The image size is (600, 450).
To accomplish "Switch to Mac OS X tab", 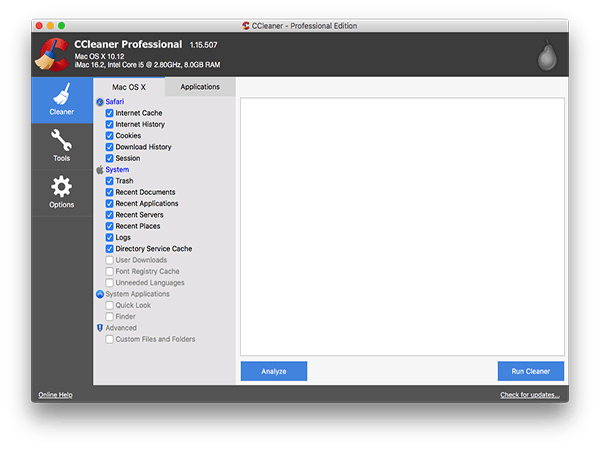I will click(129, 87).
